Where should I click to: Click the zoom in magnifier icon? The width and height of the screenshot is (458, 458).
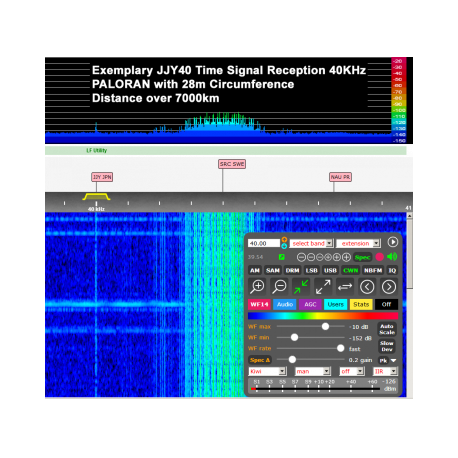257,287
